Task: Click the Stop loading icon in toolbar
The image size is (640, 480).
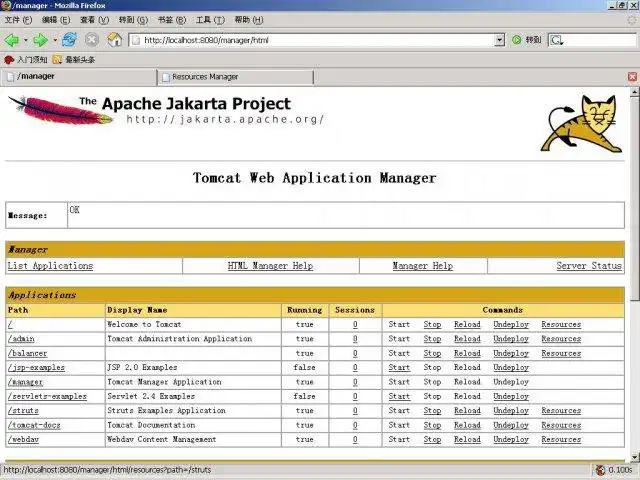Action: [92, 40]
